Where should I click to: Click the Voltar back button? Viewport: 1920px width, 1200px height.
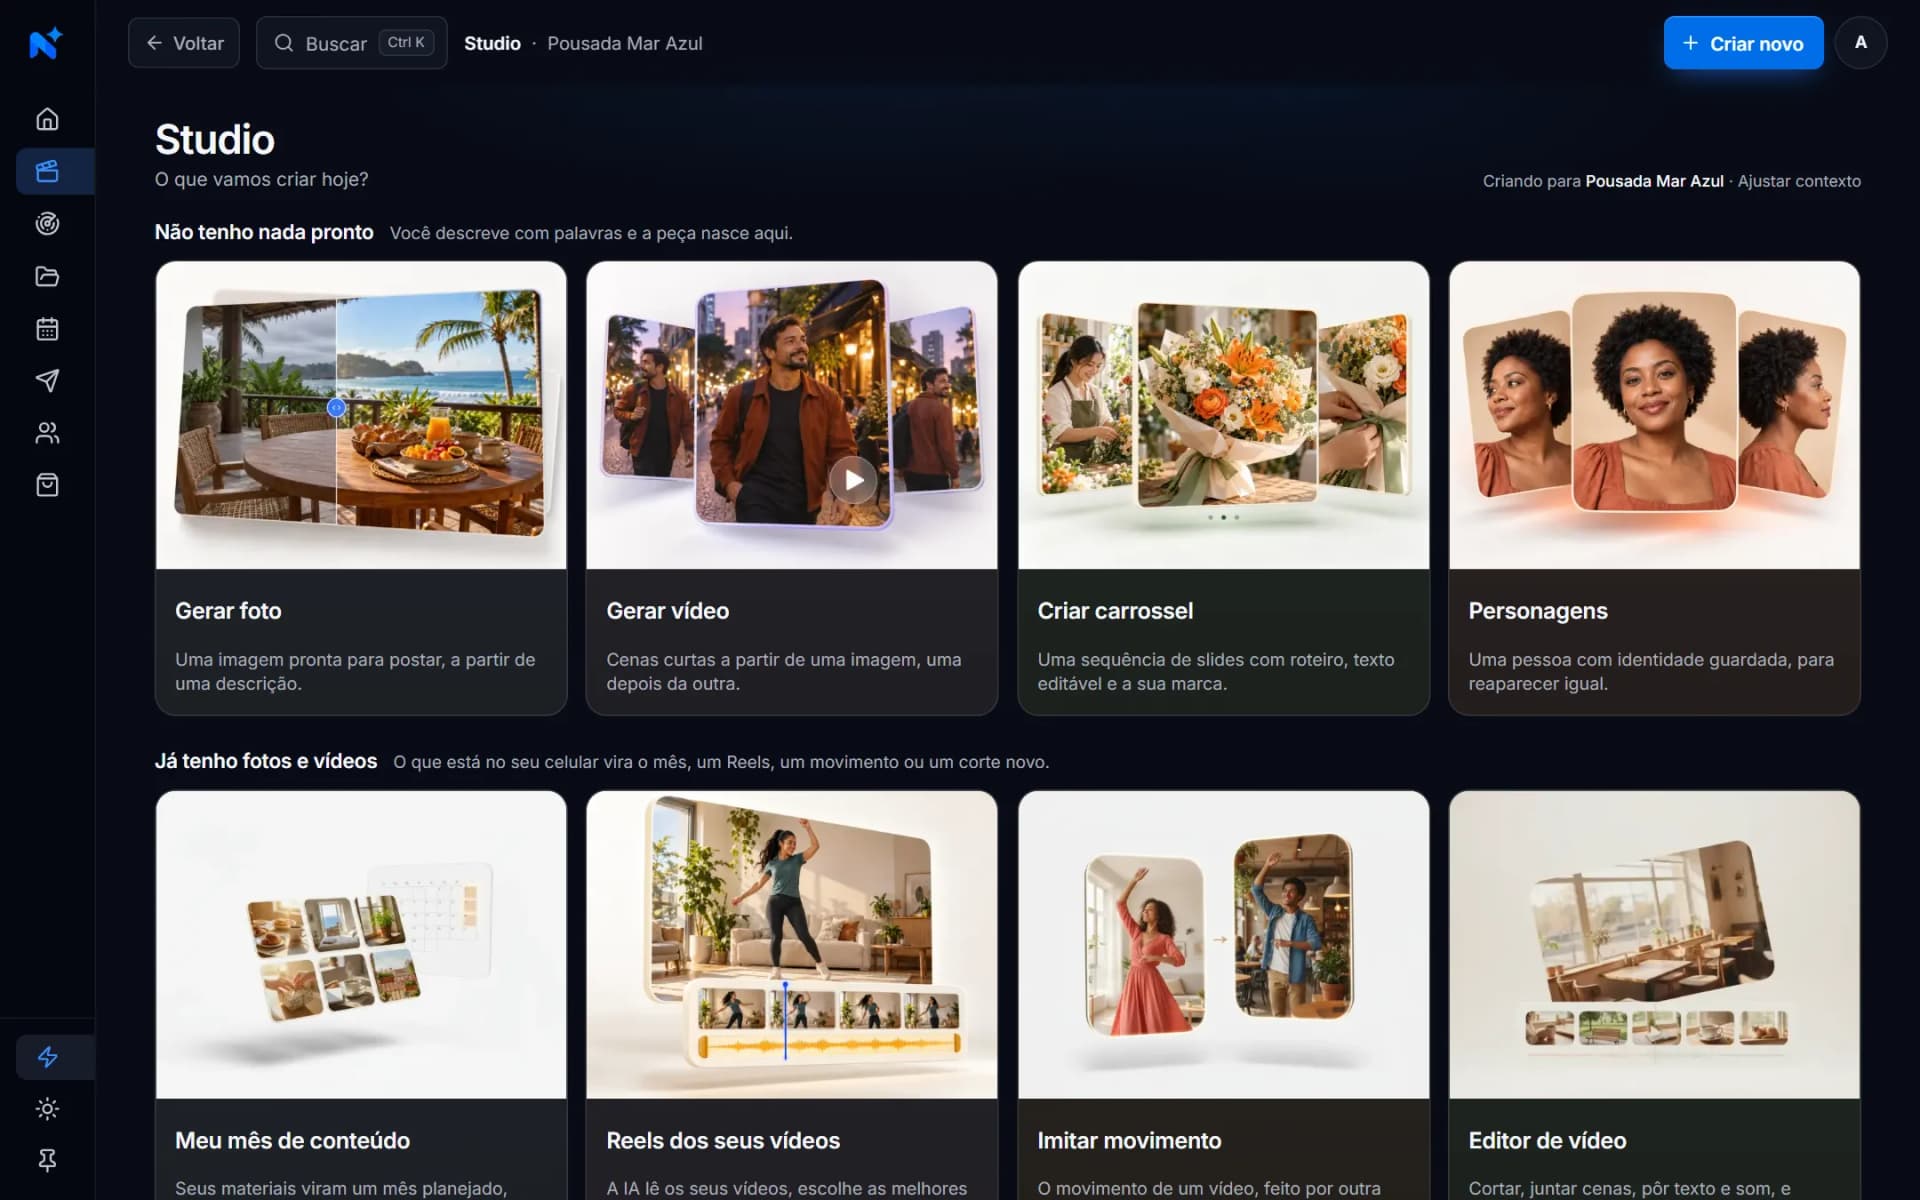[184, 43]
